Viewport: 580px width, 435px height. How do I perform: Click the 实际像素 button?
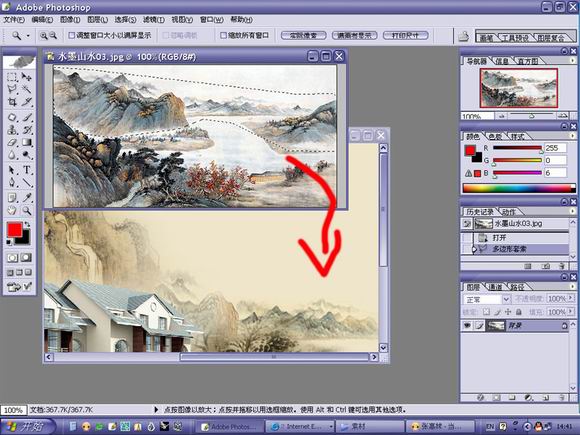point(303,36)
